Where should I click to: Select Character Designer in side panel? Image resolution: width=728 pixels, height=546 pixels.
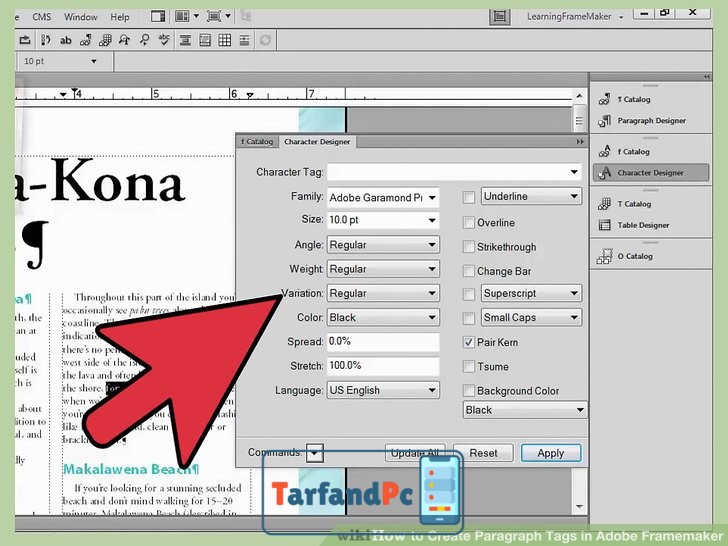pos(651,173)
